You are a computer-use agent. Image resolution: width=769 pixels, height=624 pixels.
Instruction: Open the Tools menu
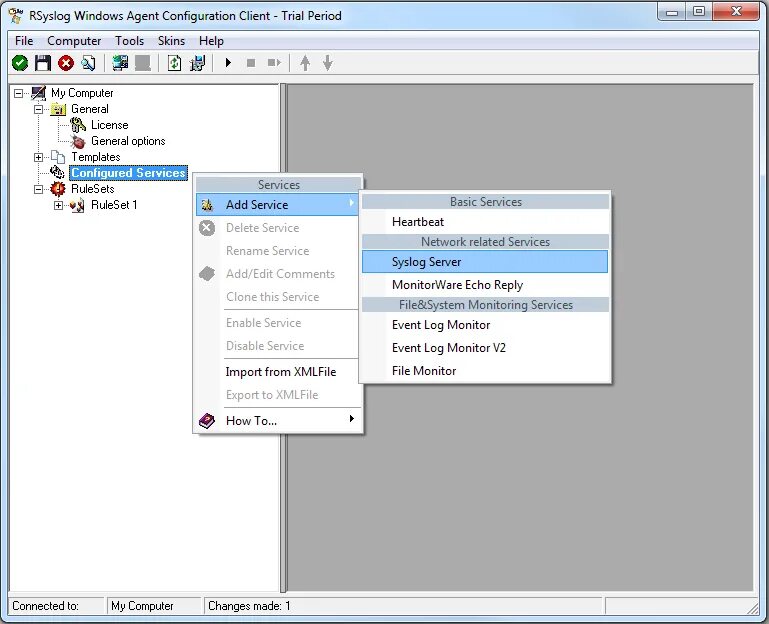129,41
